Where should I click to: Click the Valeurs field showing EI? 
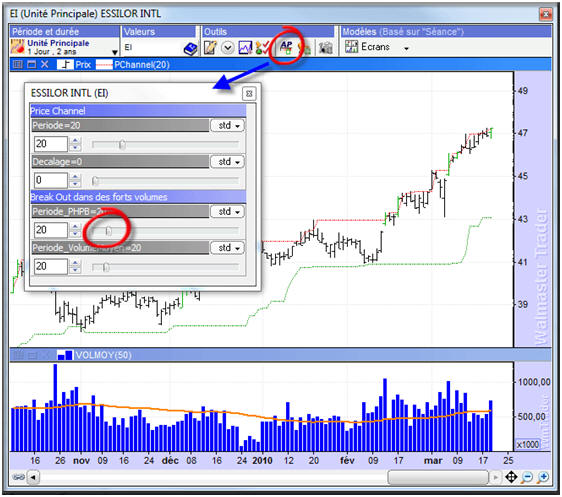click(152, 48)
